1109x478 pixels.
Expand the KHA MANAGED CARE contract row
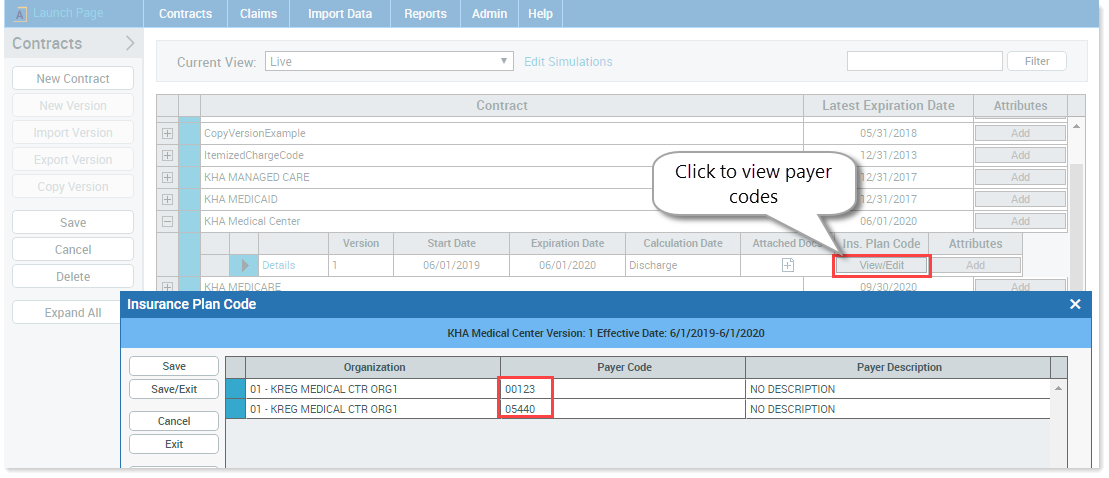pos(168,177)
